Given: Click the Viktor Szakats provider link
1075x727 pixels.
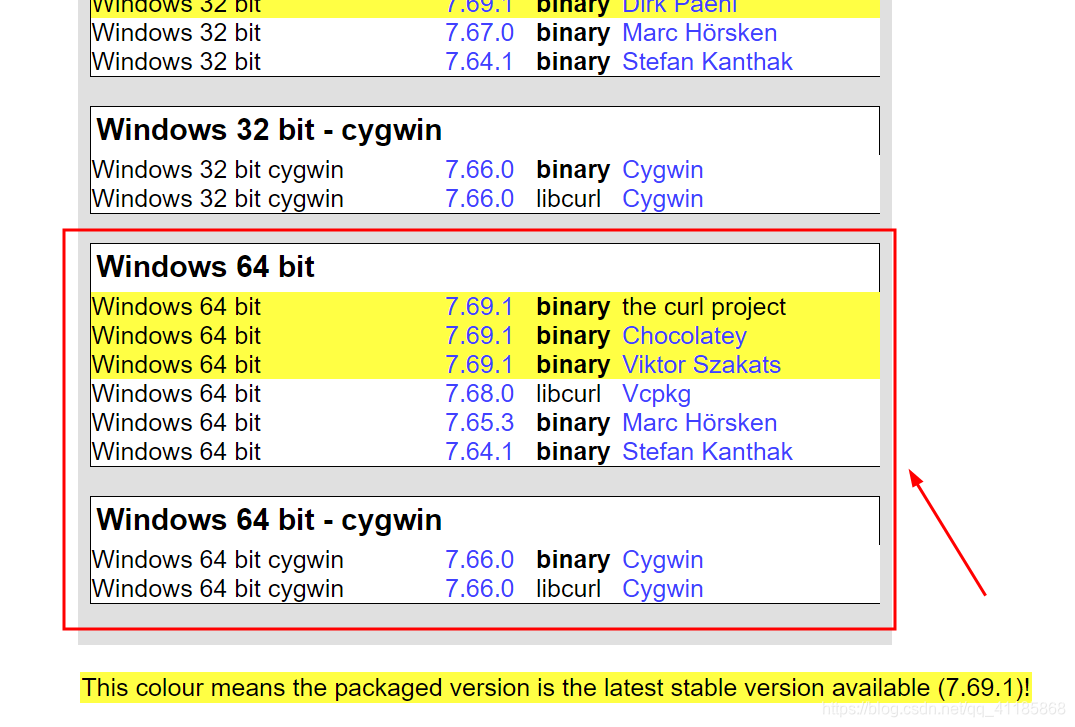Looking at the screenshot, I should (701, 364).
